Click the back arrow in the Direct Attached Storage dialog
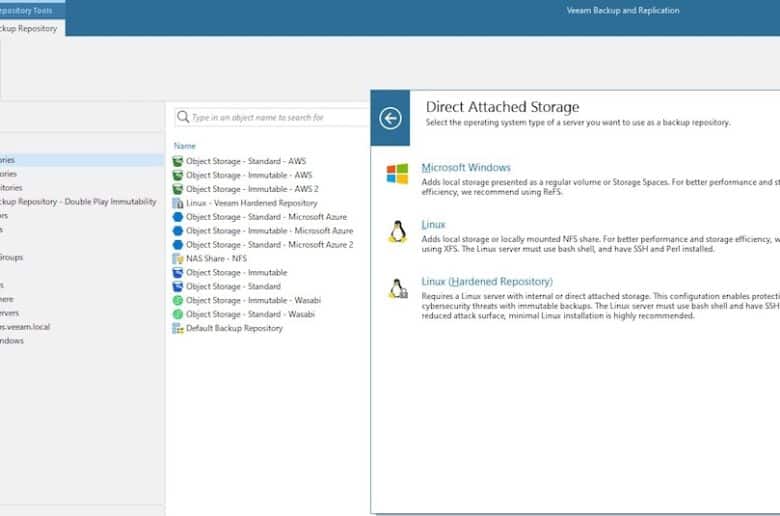Viewport: 780px width, 516px height. tap(390, 118)
